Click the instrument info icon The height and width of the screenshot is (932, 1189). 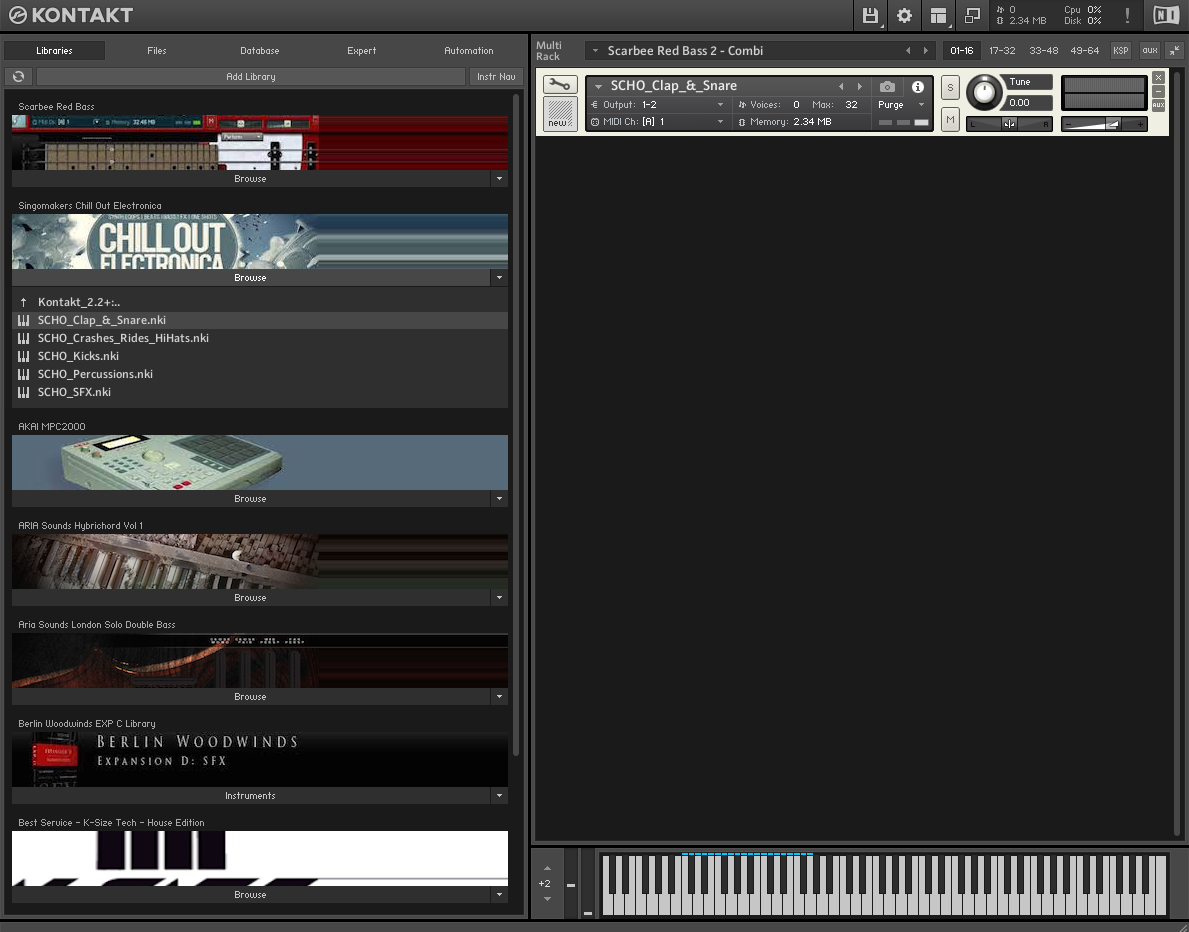[918, 86]
